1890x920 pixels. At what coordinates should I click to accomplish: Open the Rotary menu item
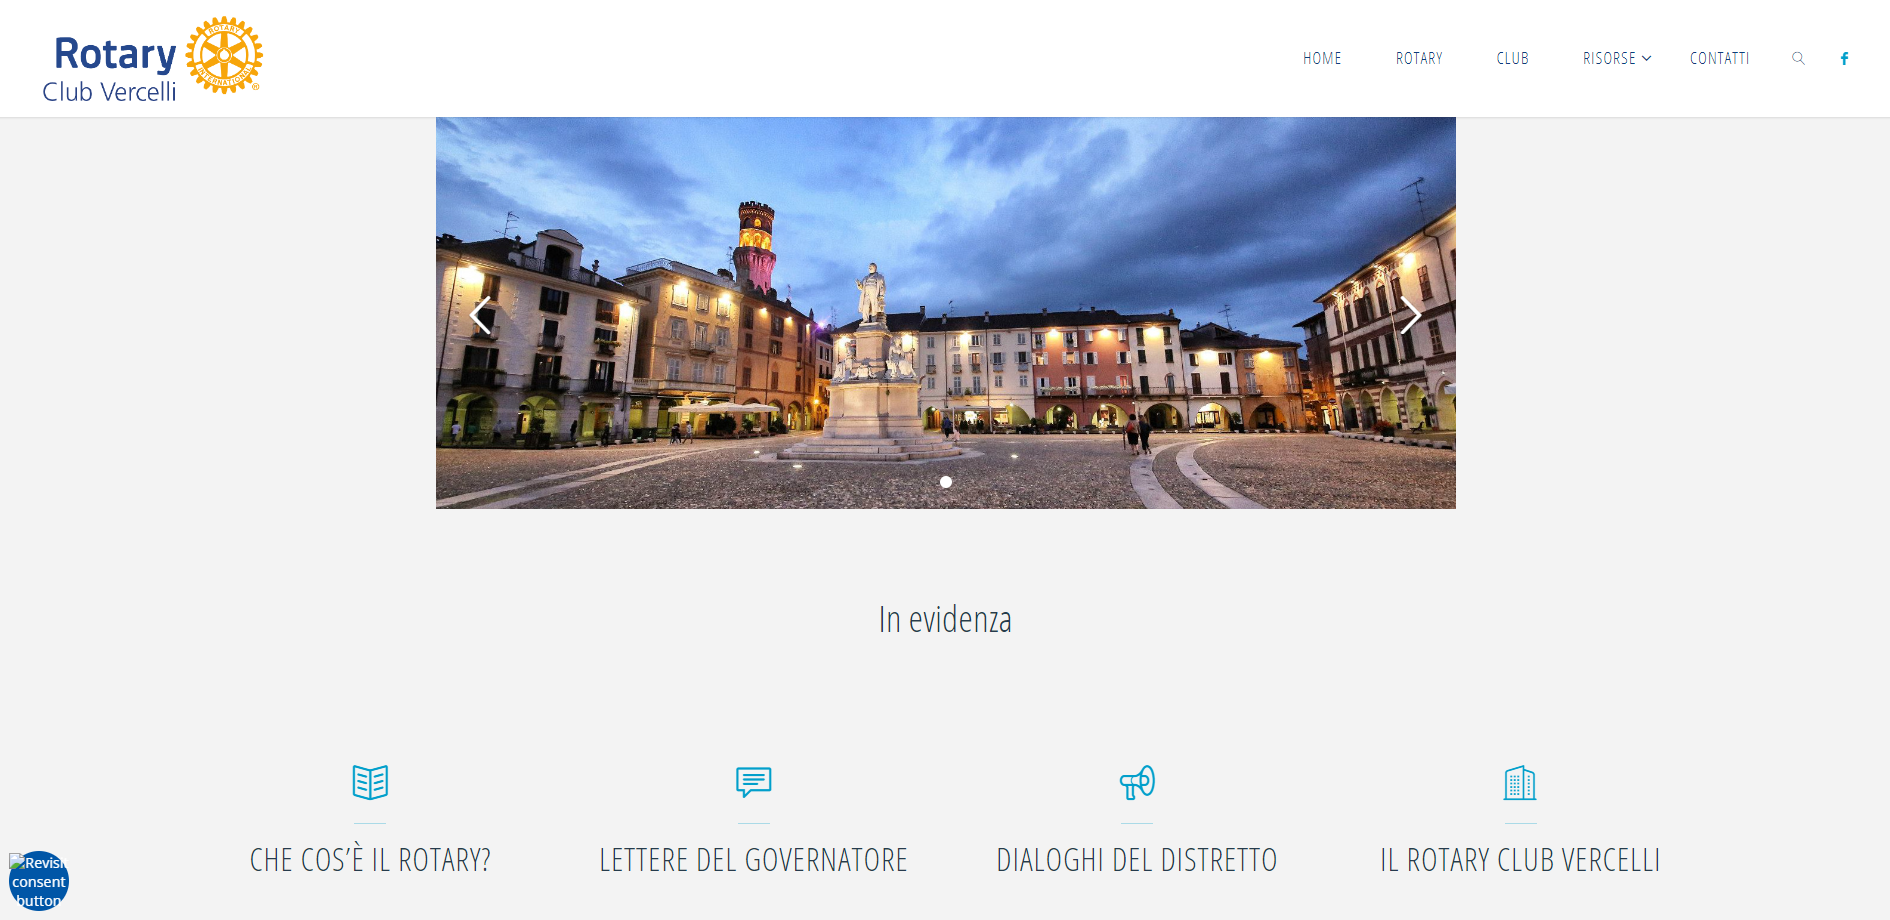pyautogui.click(x=1419, y=58)
